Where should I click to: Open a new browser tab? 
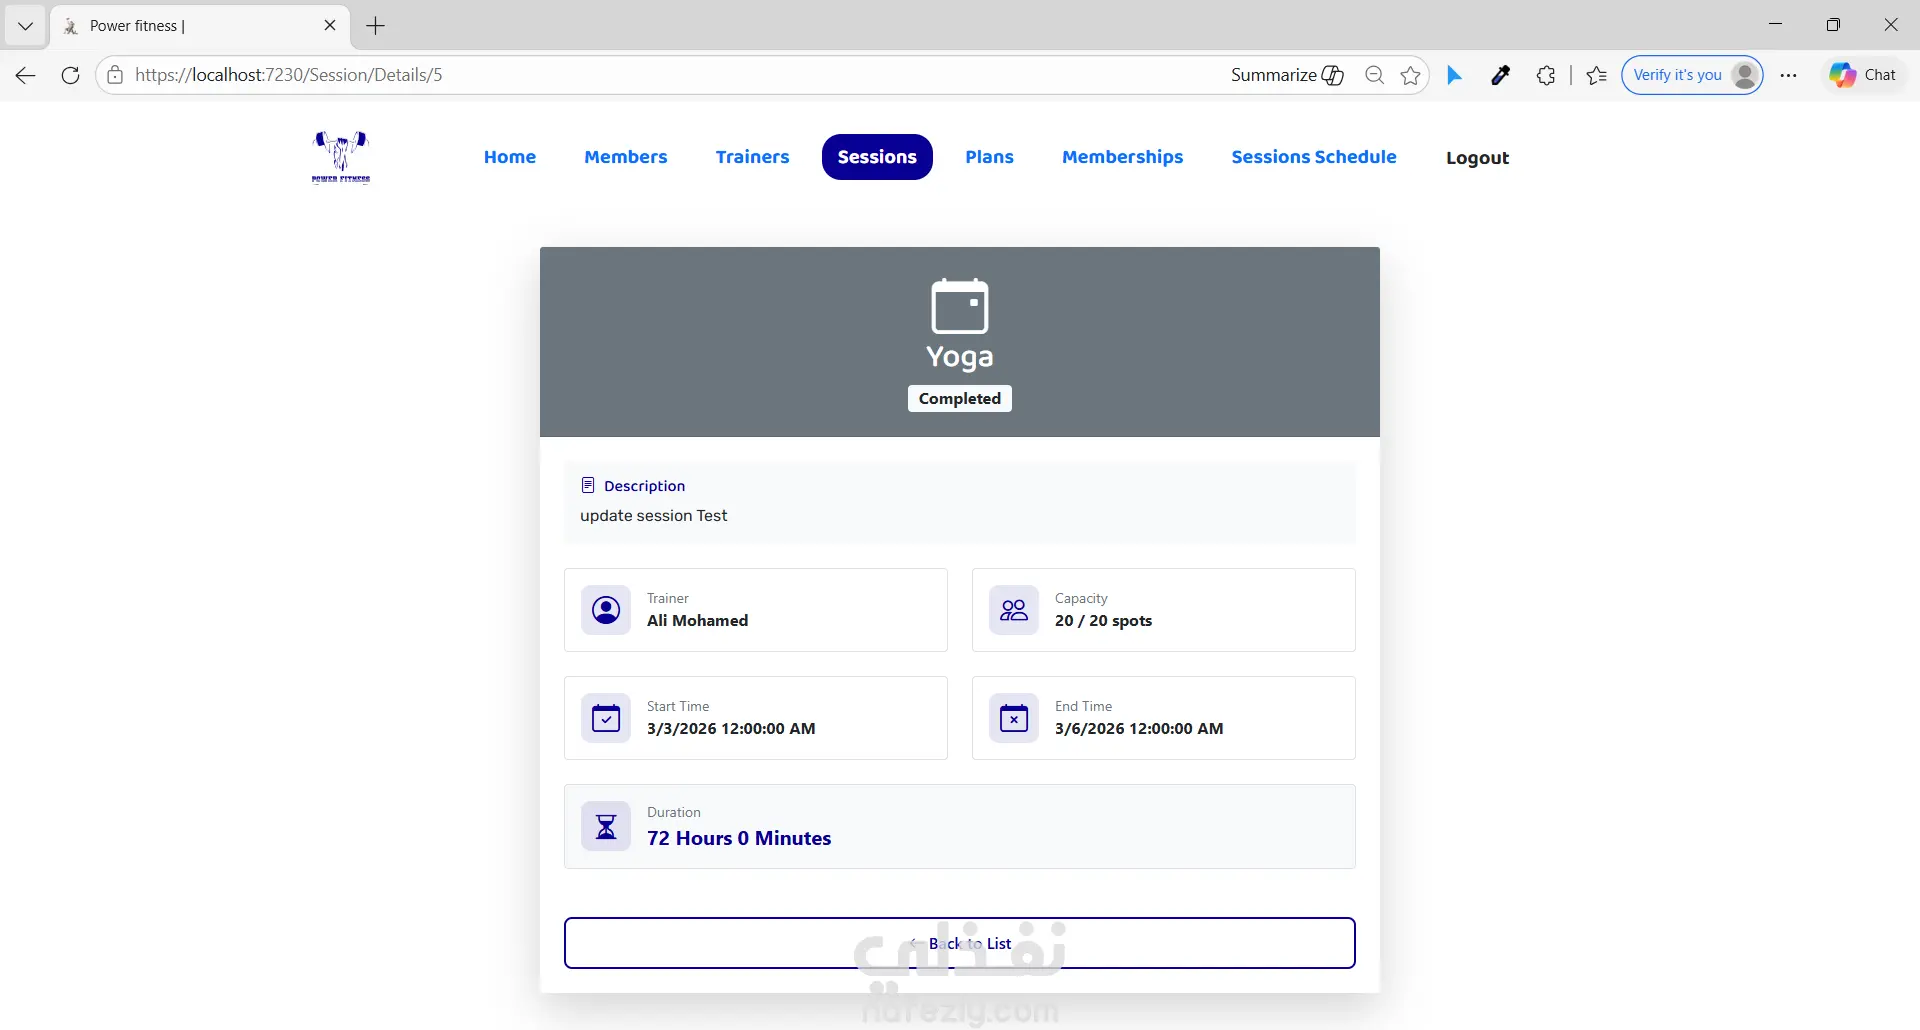click(376, 26)
